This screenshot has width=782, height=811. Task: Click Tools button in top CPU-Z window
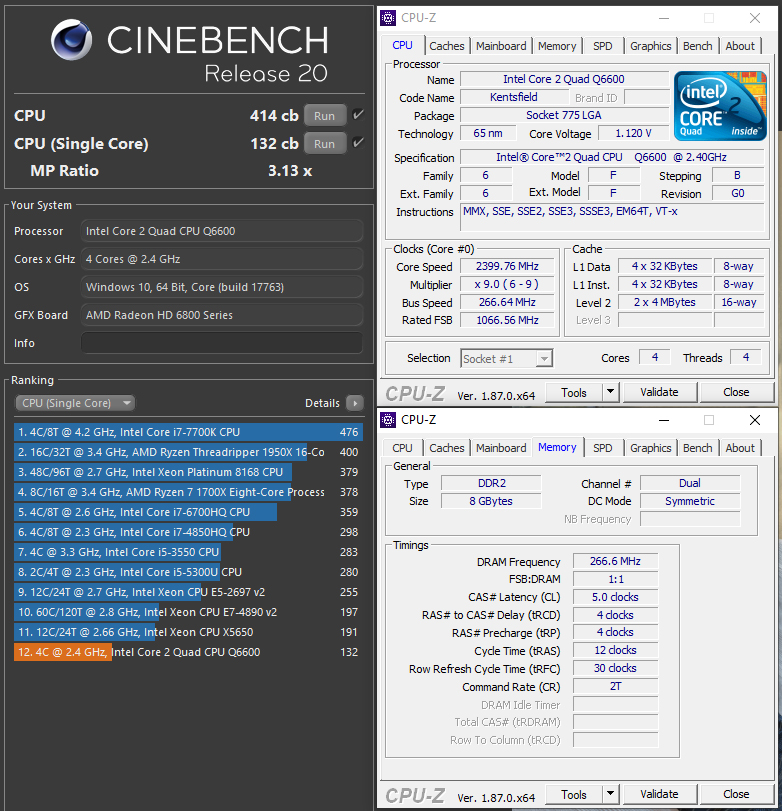coord(574,393)
